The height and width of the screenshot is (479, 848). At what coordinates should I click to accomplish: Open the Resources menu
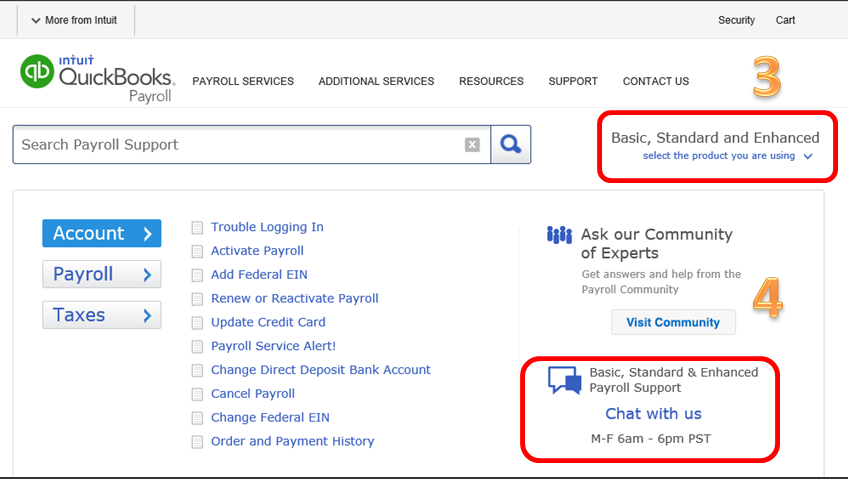tap(491, 81)
